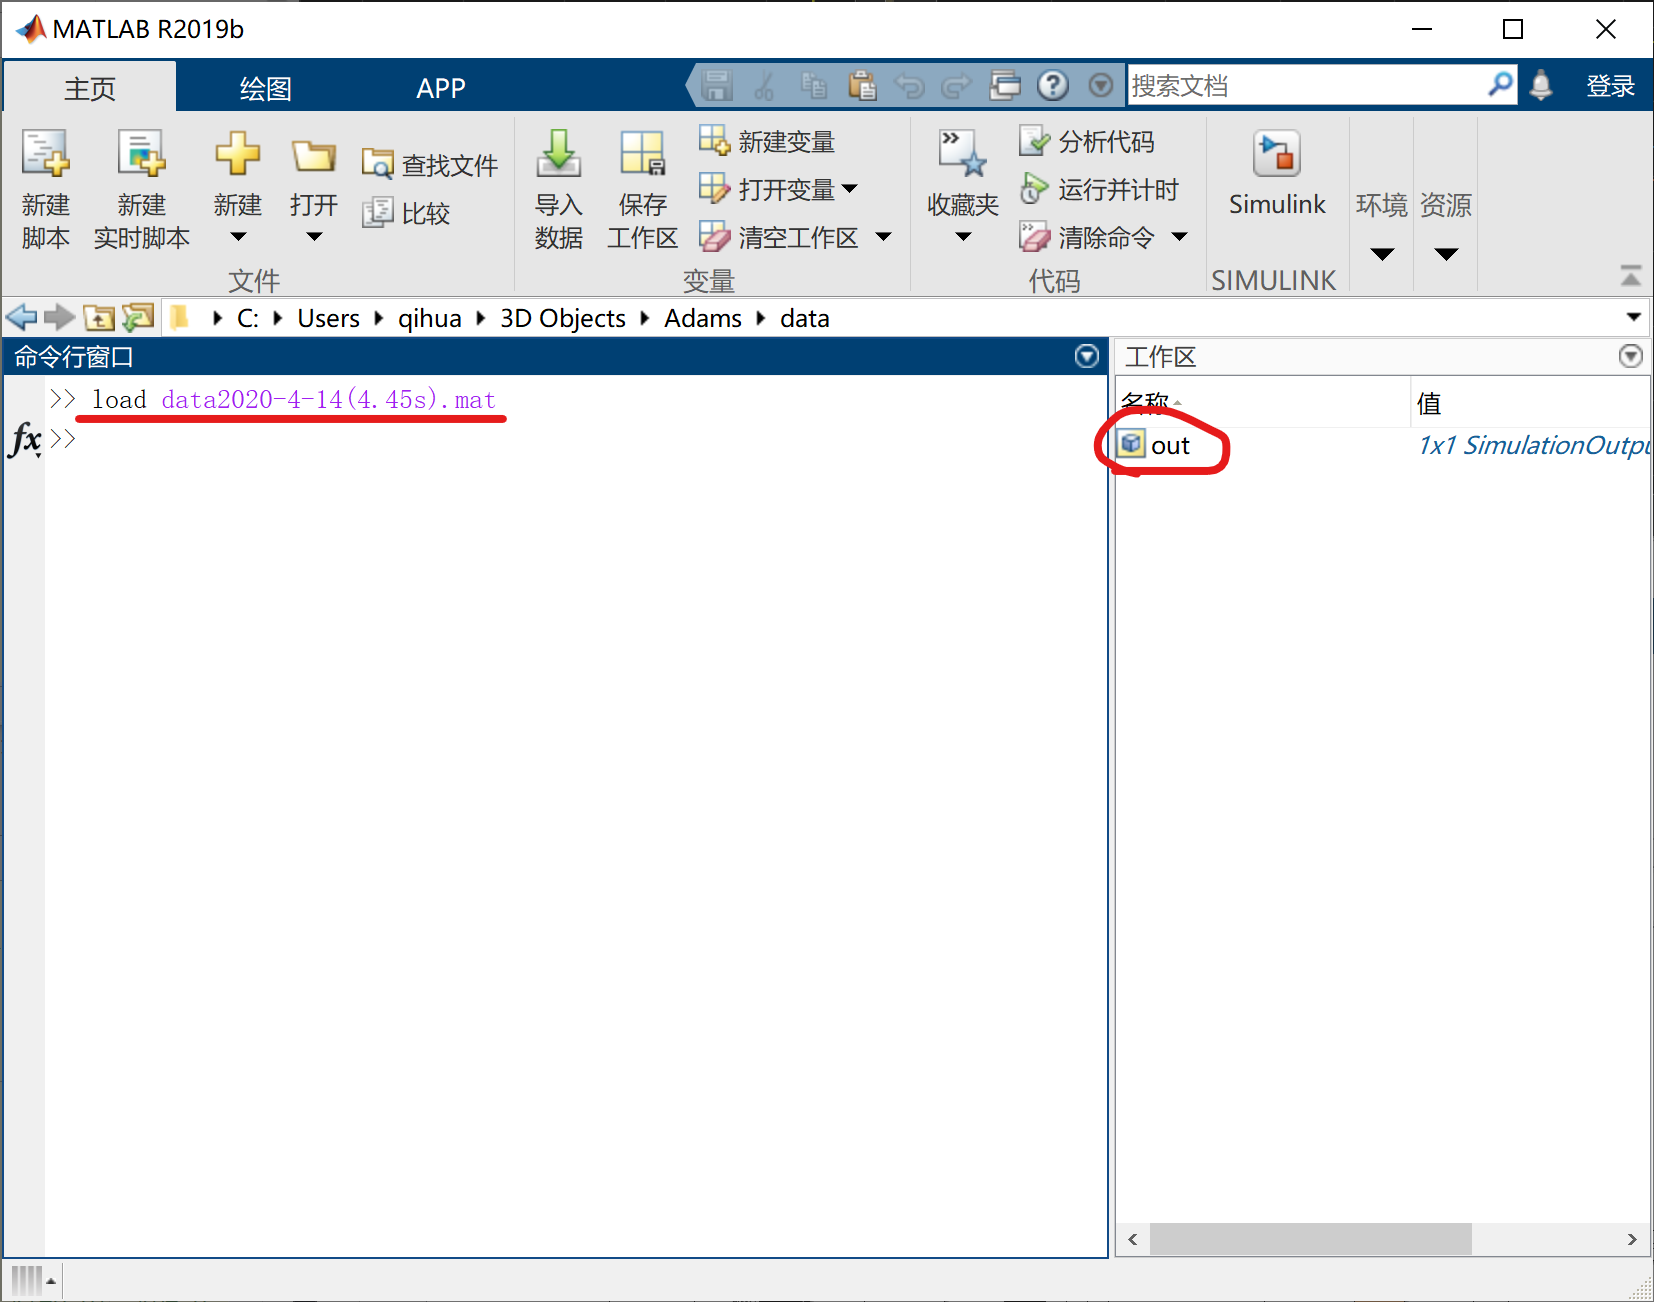Go up one folder level icon

click(99, 318)
